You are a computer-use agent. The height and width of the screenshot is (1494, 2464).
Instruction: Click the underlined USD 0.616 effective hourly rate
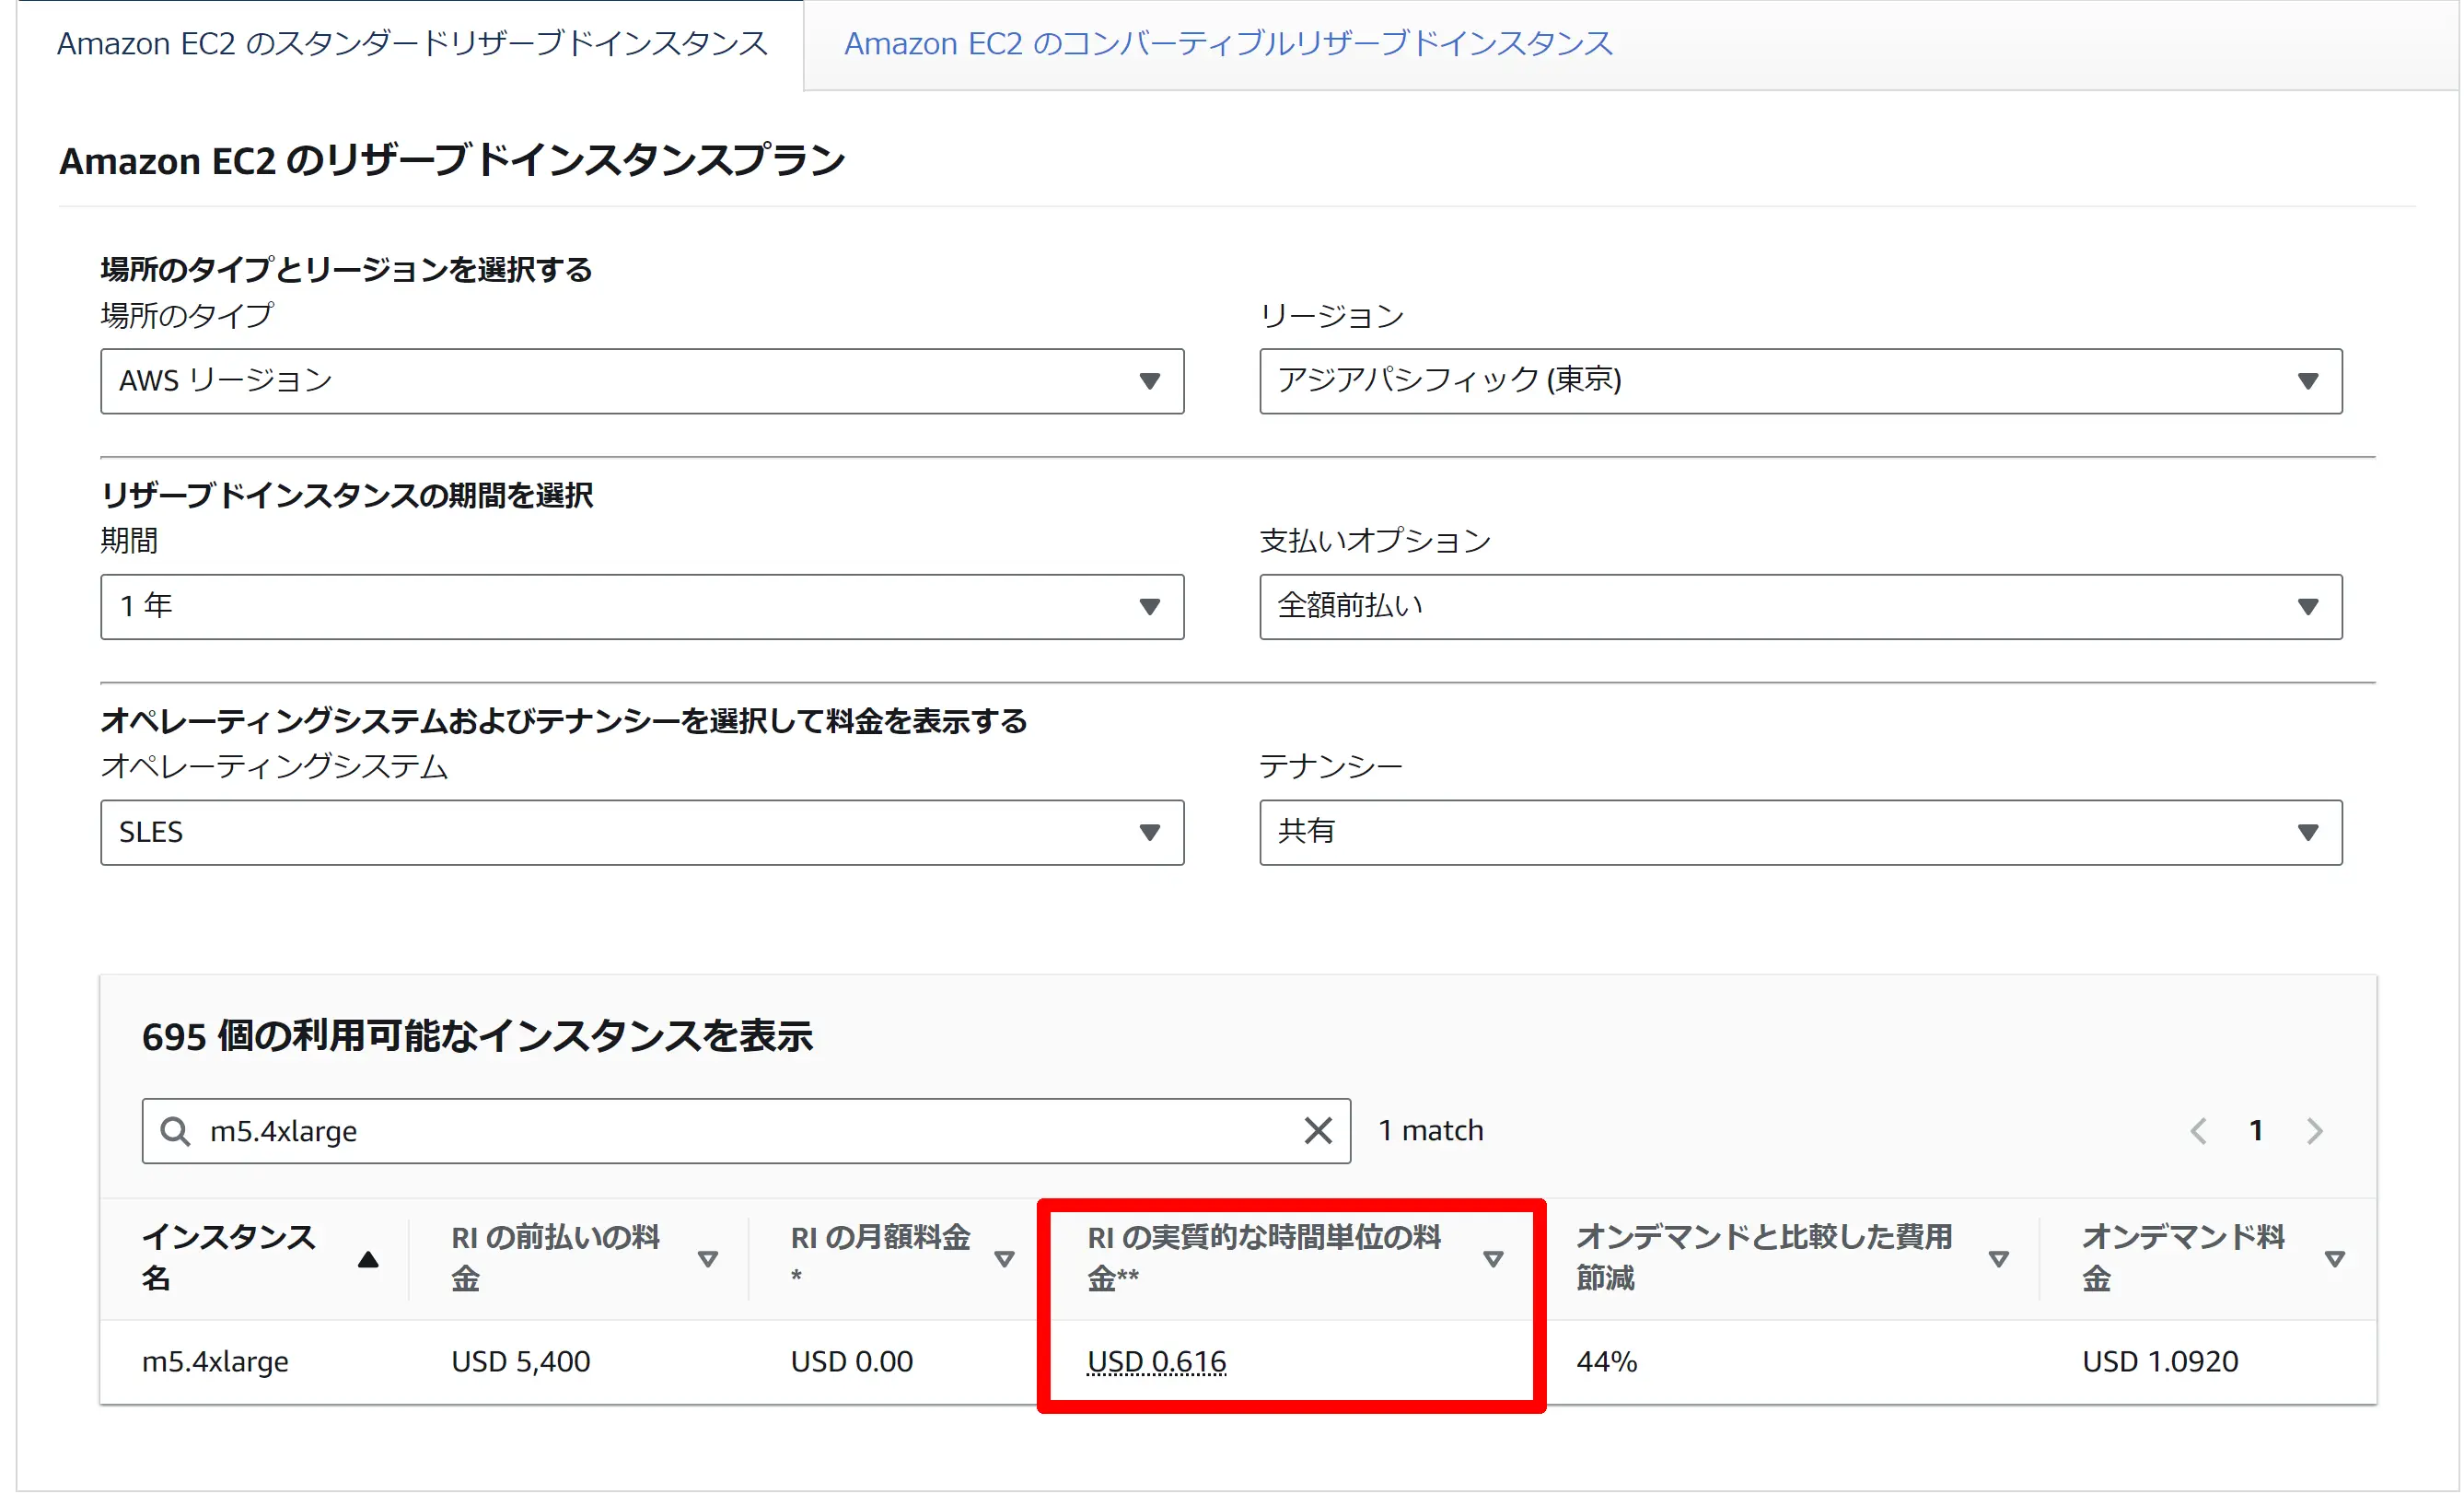1157,1361
